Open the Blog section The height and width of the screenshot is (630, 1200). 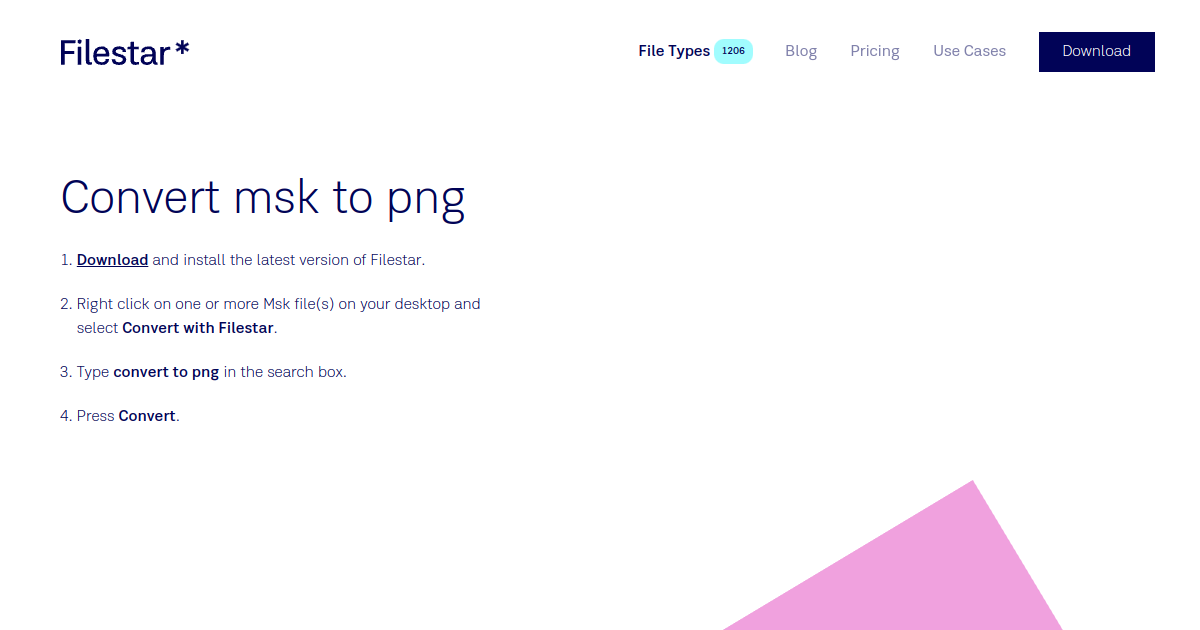pos(801,51)
